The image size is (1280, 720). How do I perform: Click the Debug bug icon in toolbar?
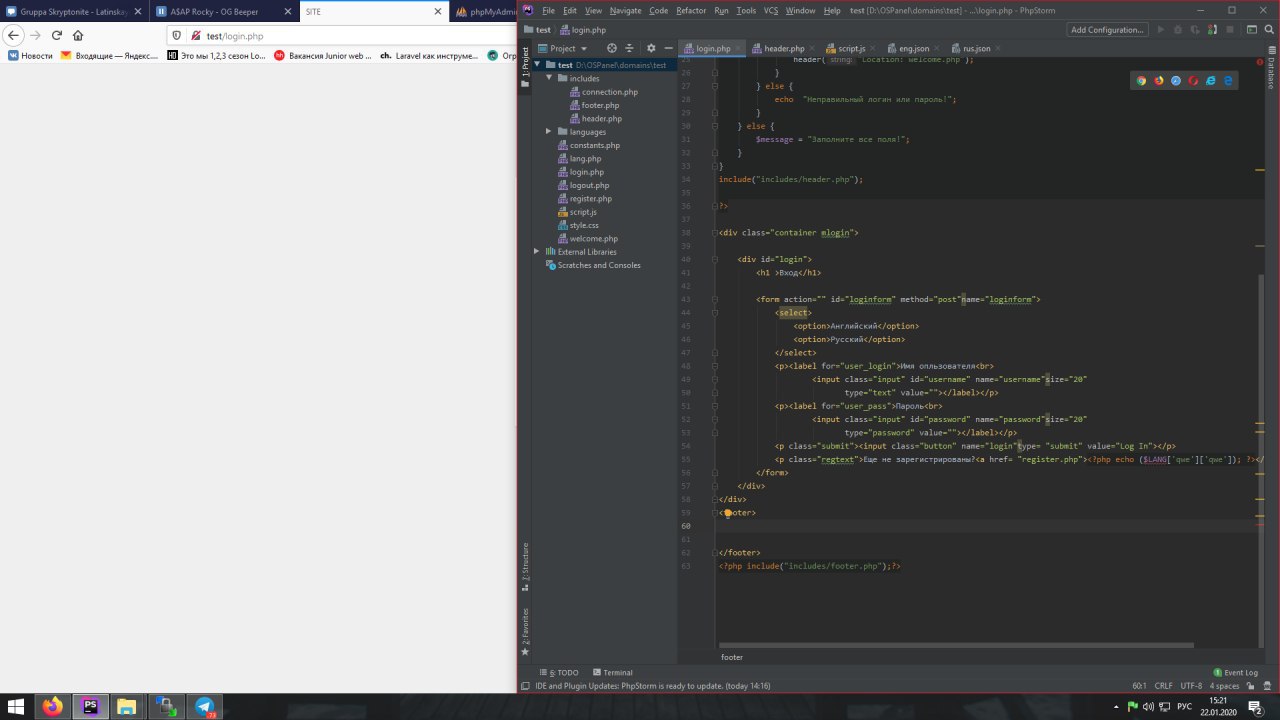point(1177,30)
